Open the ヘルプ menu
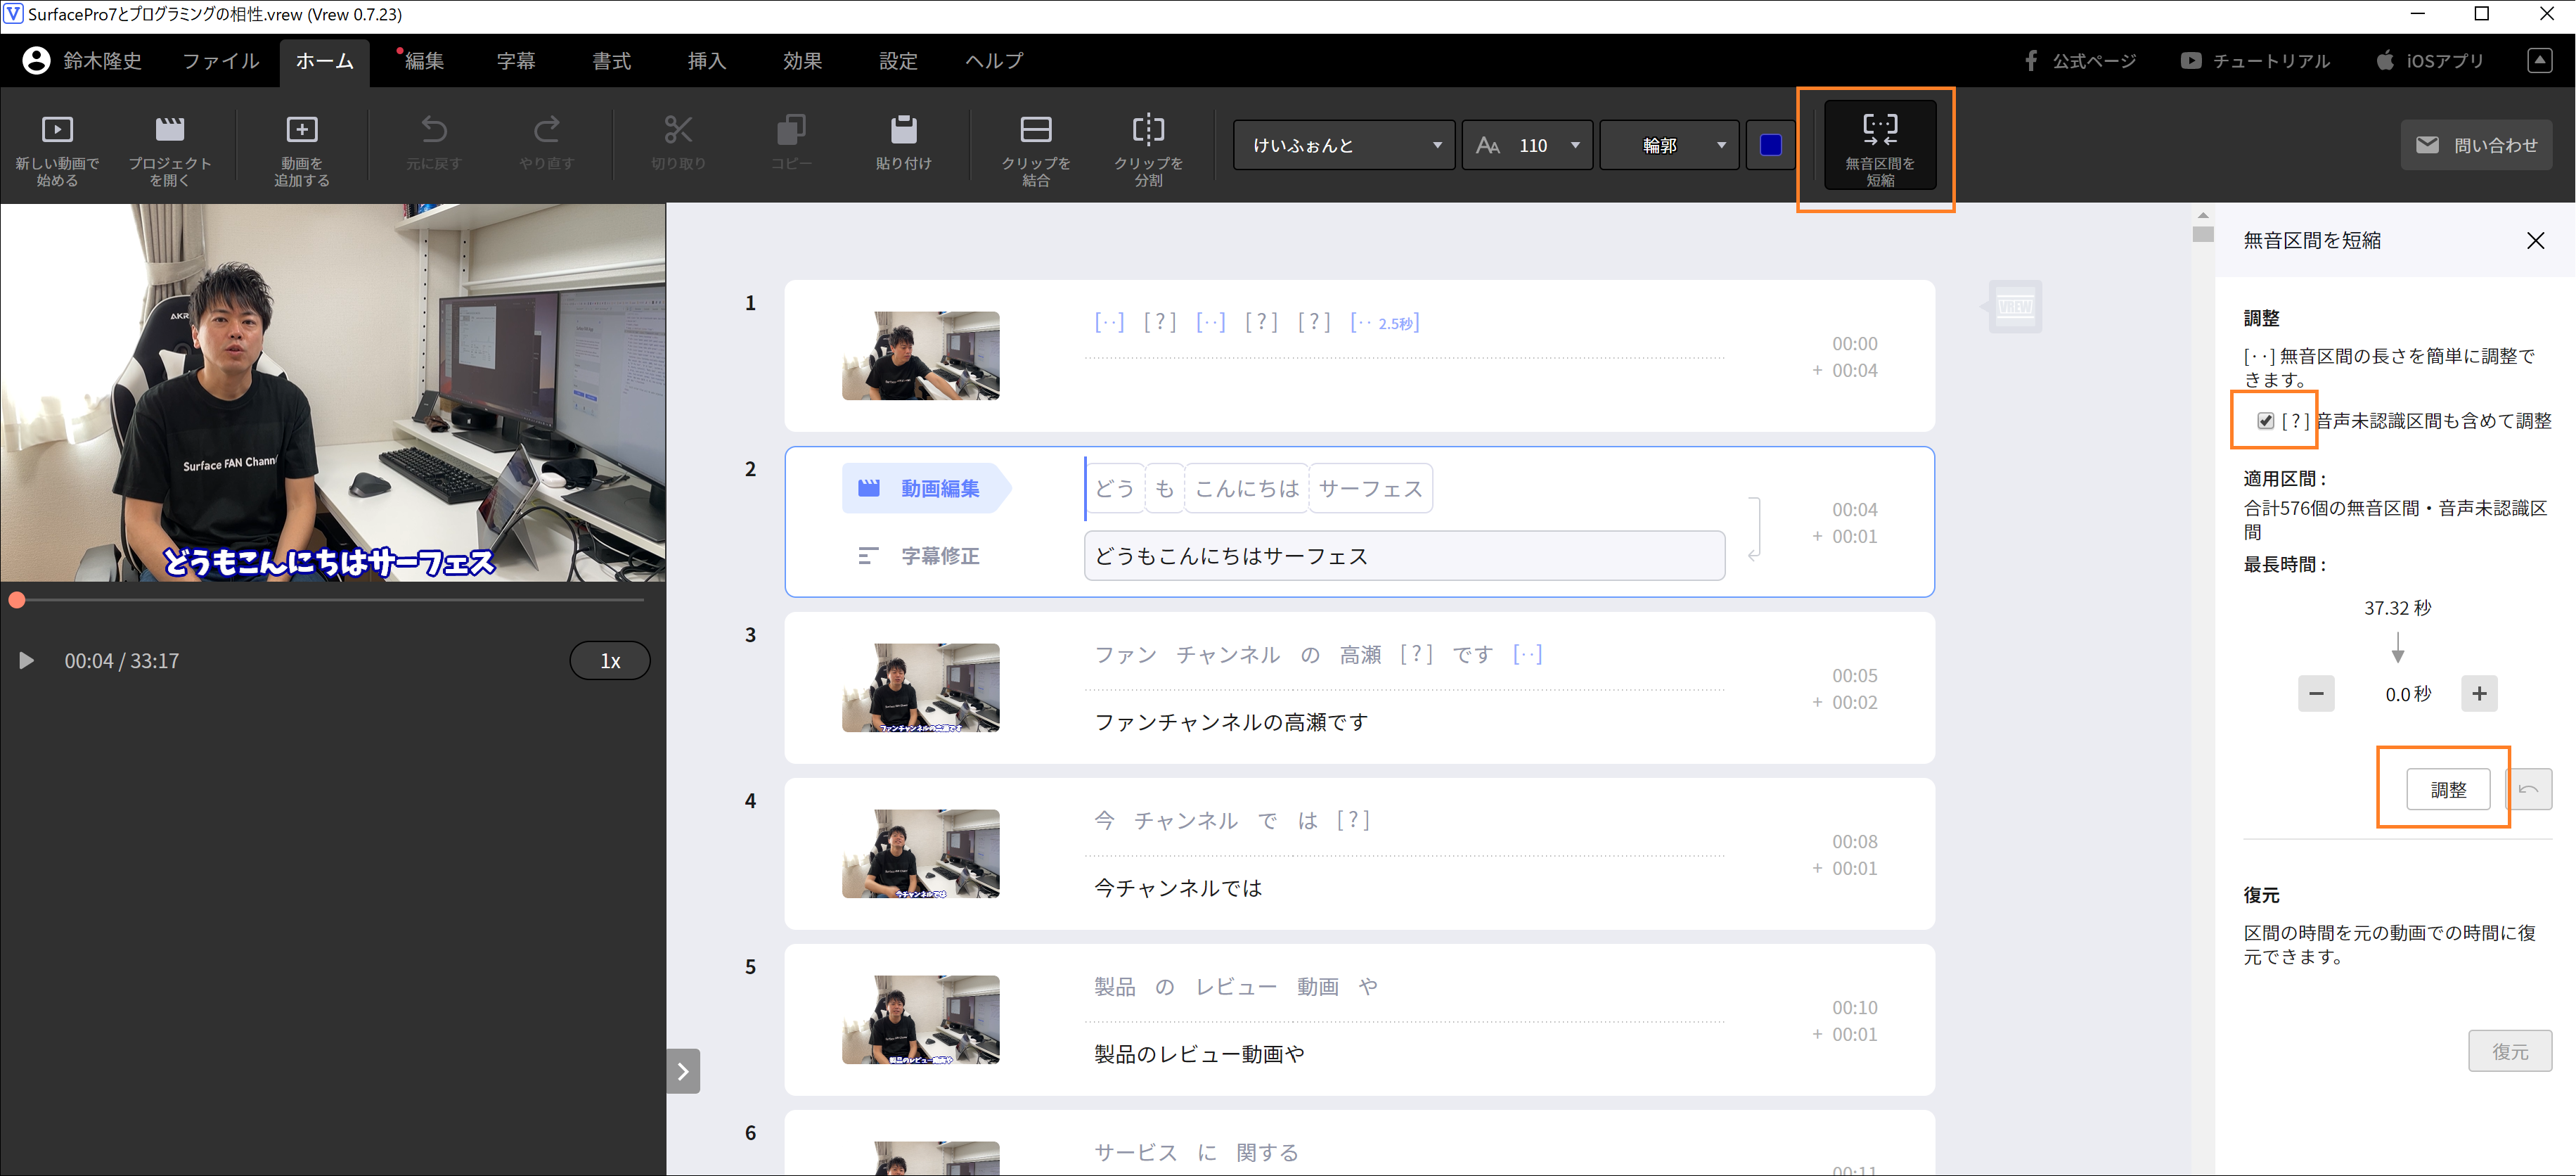This screenshot has width=2576, height=1176. (994, 61)
